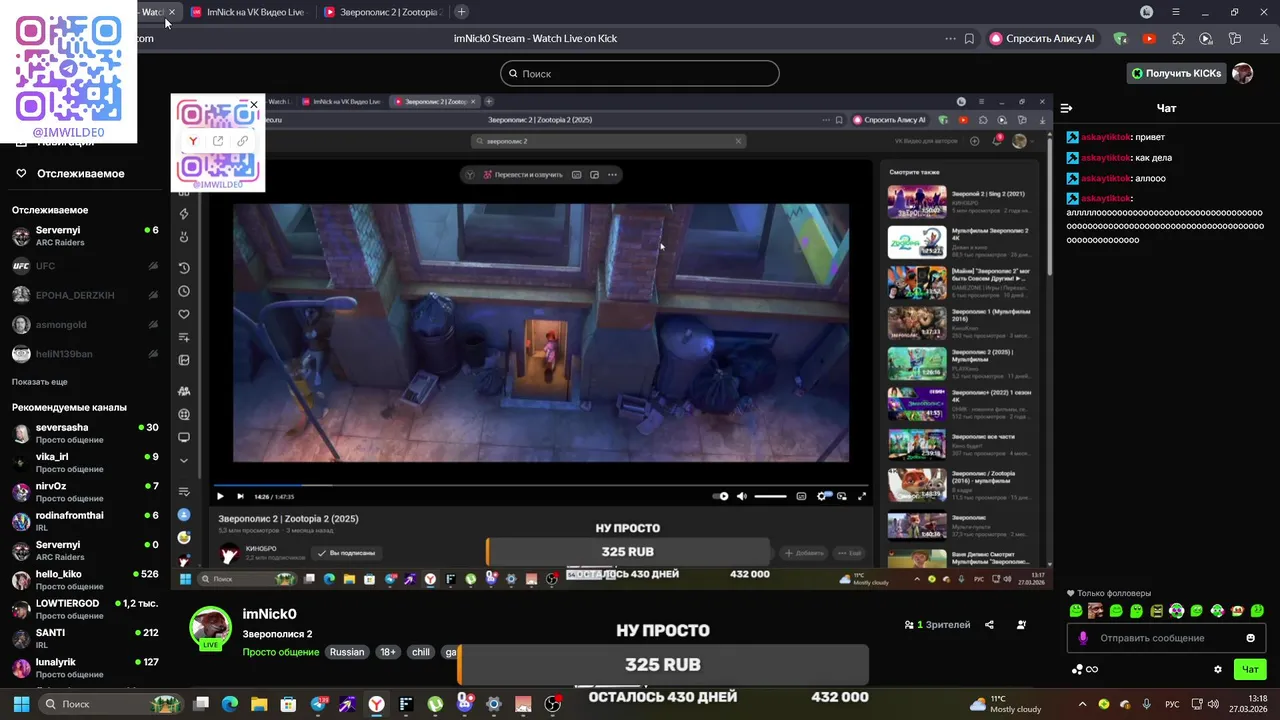Open the Просто общение category link

(280, 652)
